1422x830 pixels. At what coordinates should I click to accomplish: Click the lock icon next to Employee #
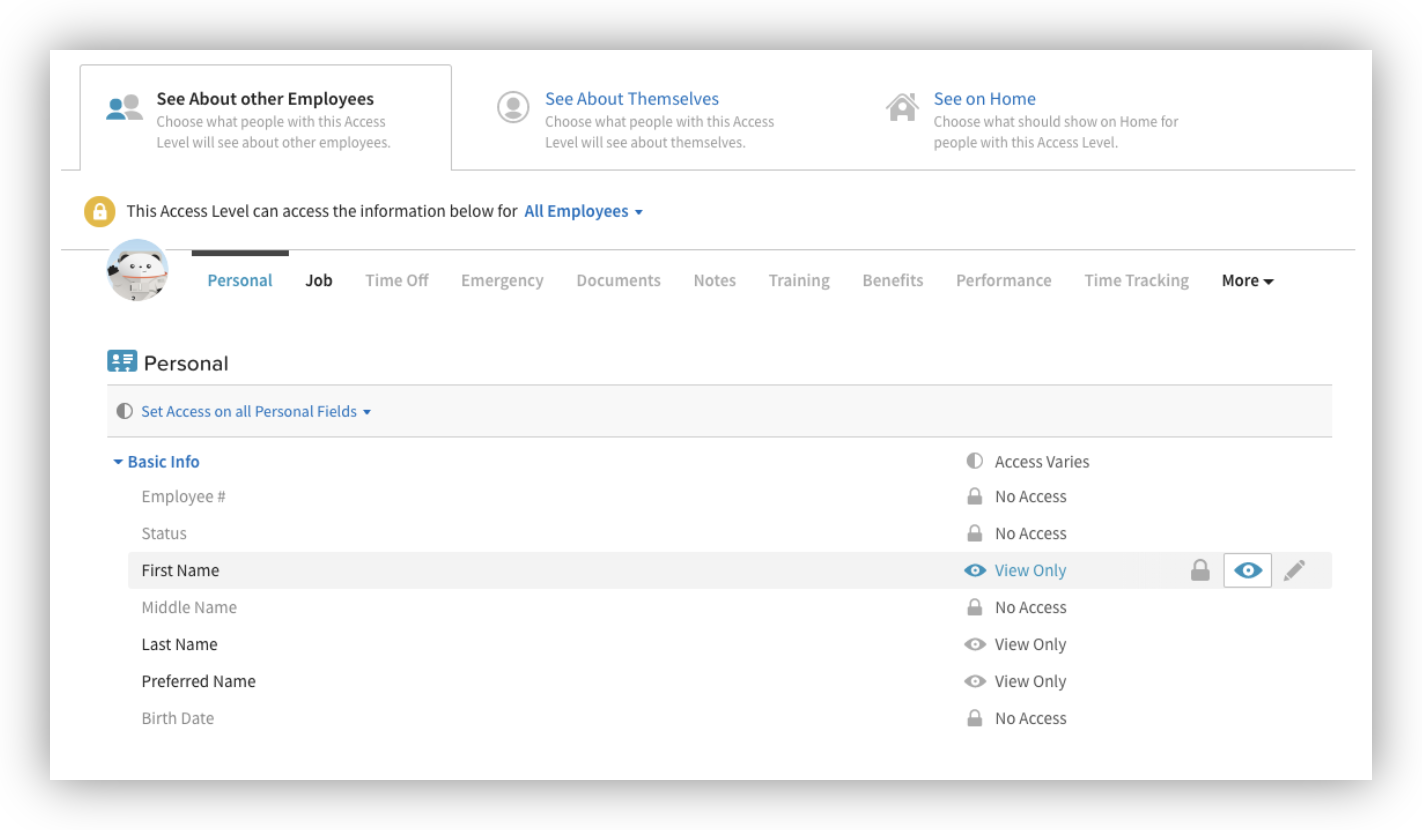[x=974, y=497]
